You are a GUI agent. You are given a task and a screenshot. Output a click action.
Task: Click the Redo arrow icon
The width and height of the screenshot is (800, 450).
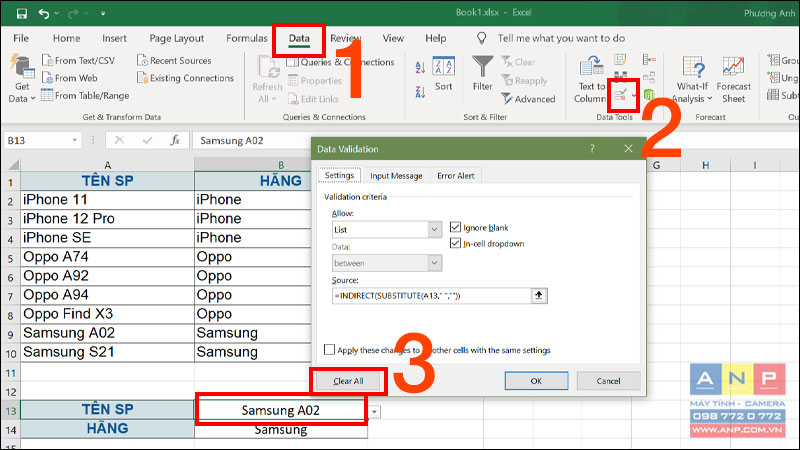click(73, 13)
